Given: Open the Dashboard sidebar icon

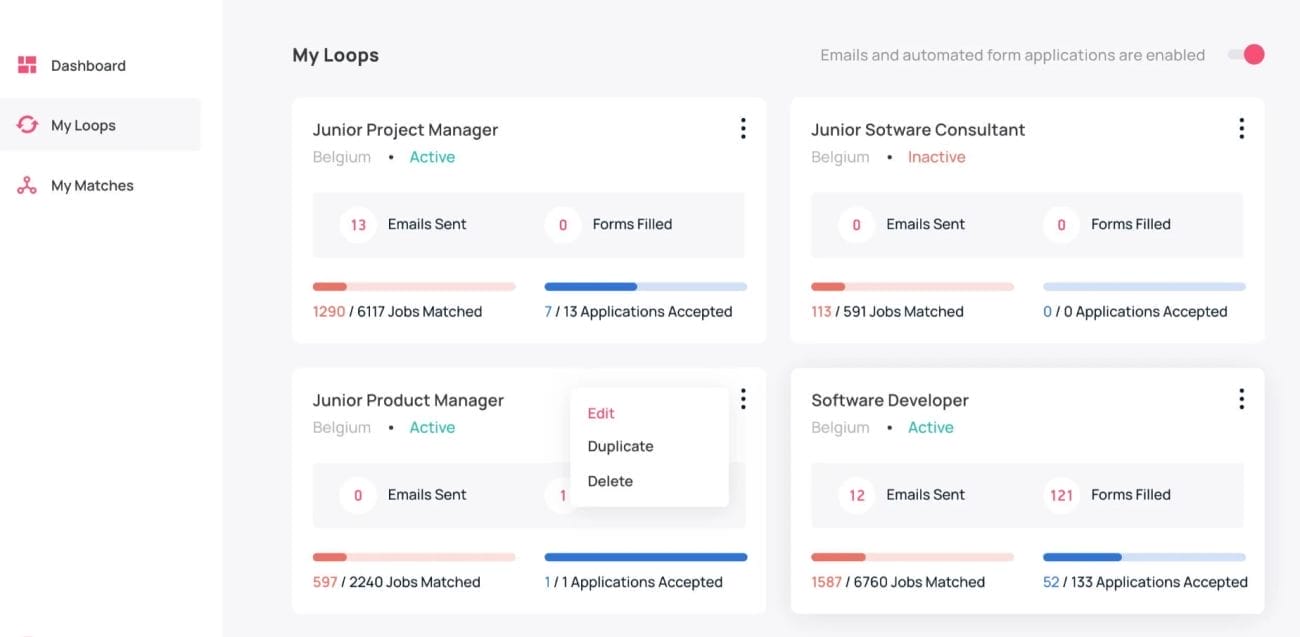Looking at the screenshot, I should click(26, 63).
